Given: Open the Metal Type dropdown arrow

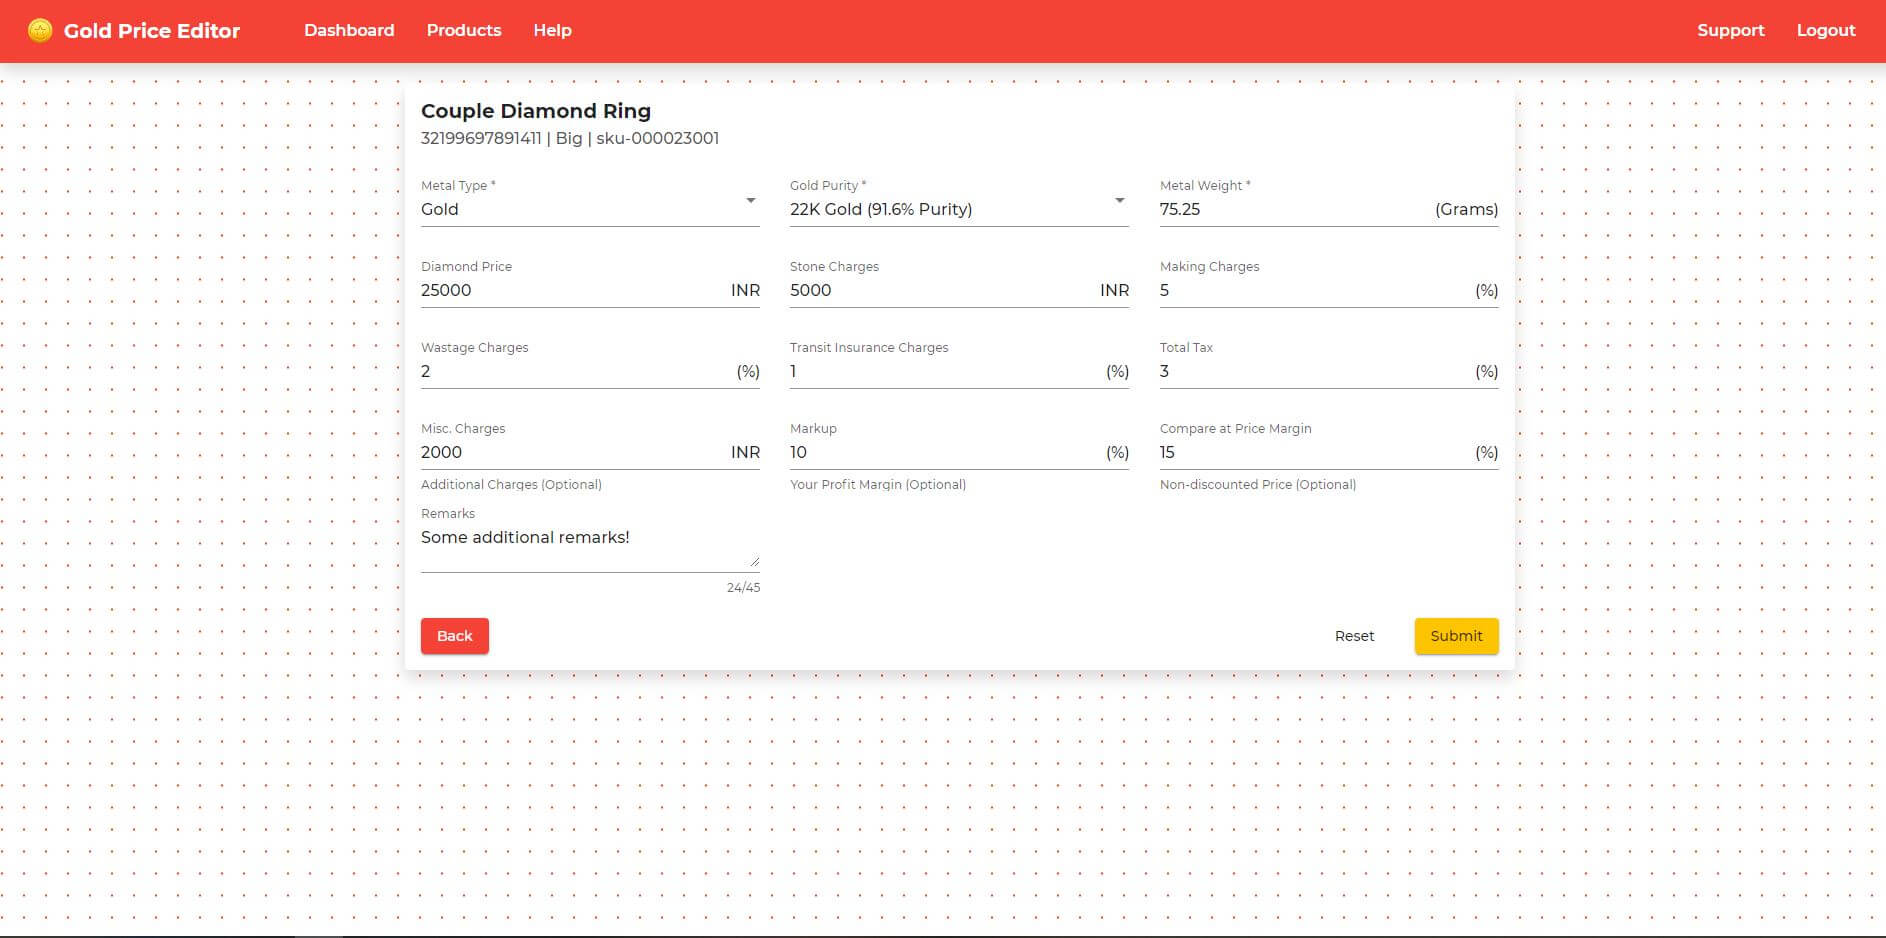Looking at the screenshot, I should coord(750,201).
